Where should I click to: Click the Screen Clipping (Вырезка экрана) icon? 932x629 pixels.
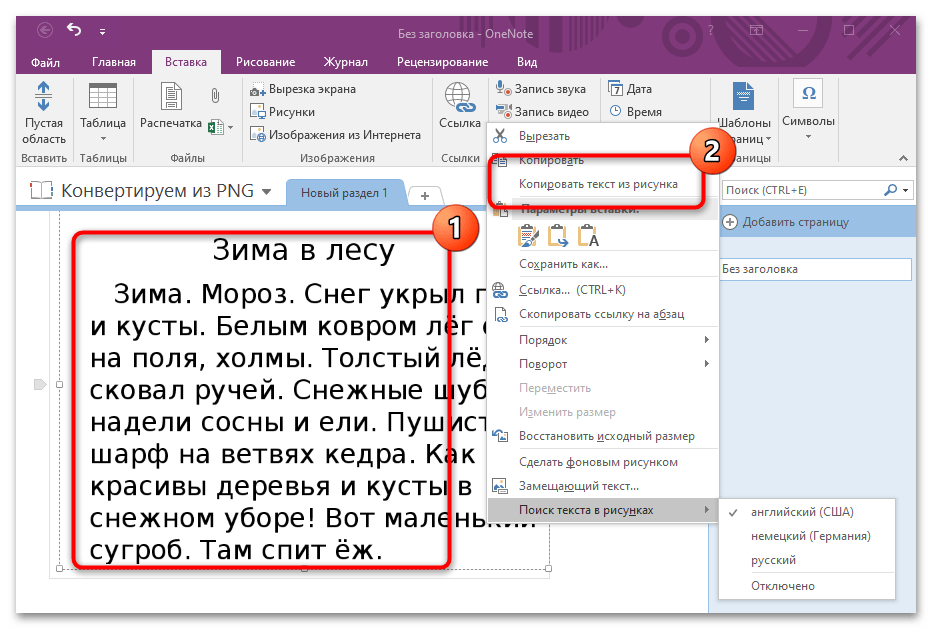click(x=258, y=89)
